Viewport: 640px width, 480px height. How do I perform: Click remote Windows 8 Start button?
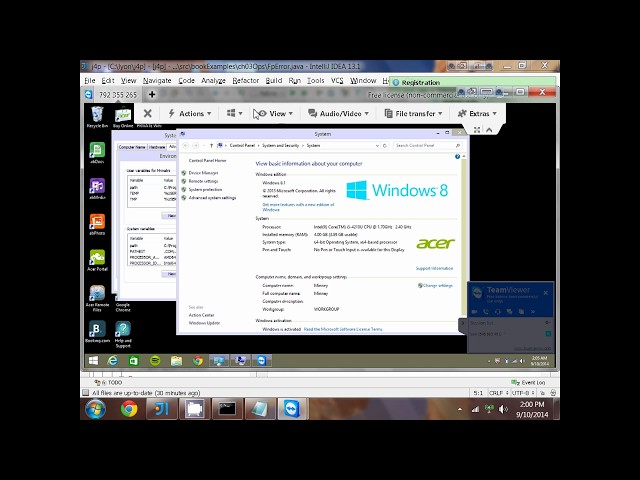pos(93,360)
